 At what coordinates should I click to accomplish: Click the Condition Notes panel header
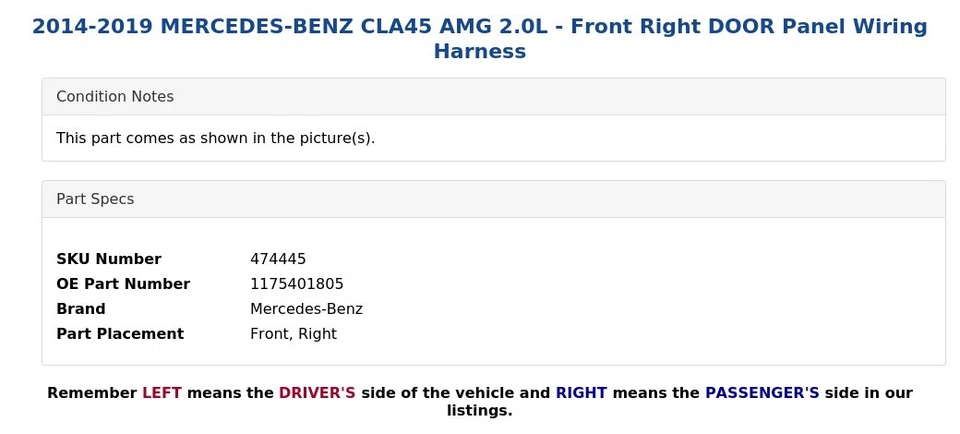point(115,97)
